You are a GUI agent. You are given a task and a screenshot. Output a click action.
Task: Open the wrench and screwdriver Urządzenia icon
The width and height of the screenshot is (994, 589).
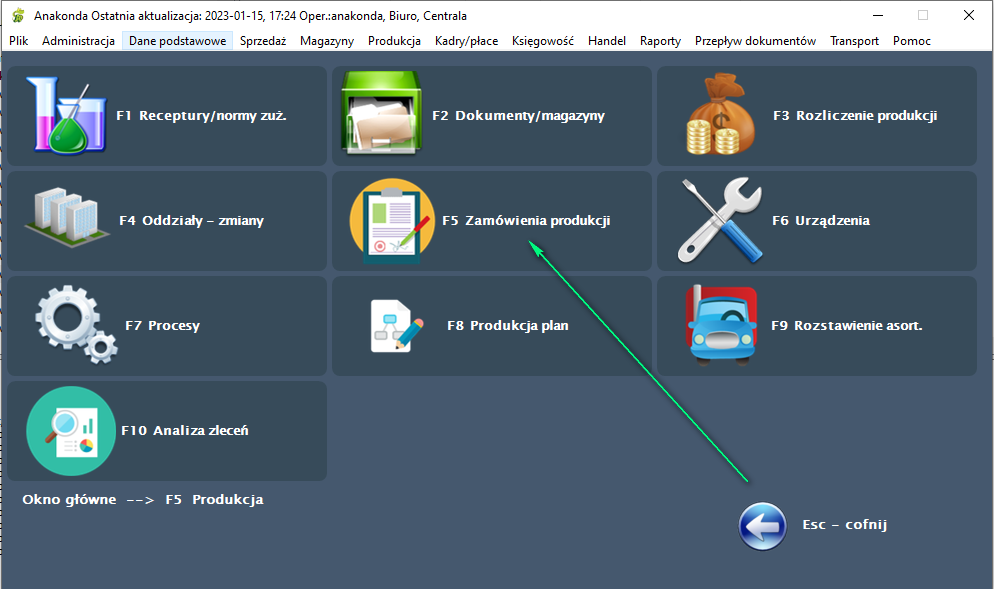pos(719,220)
